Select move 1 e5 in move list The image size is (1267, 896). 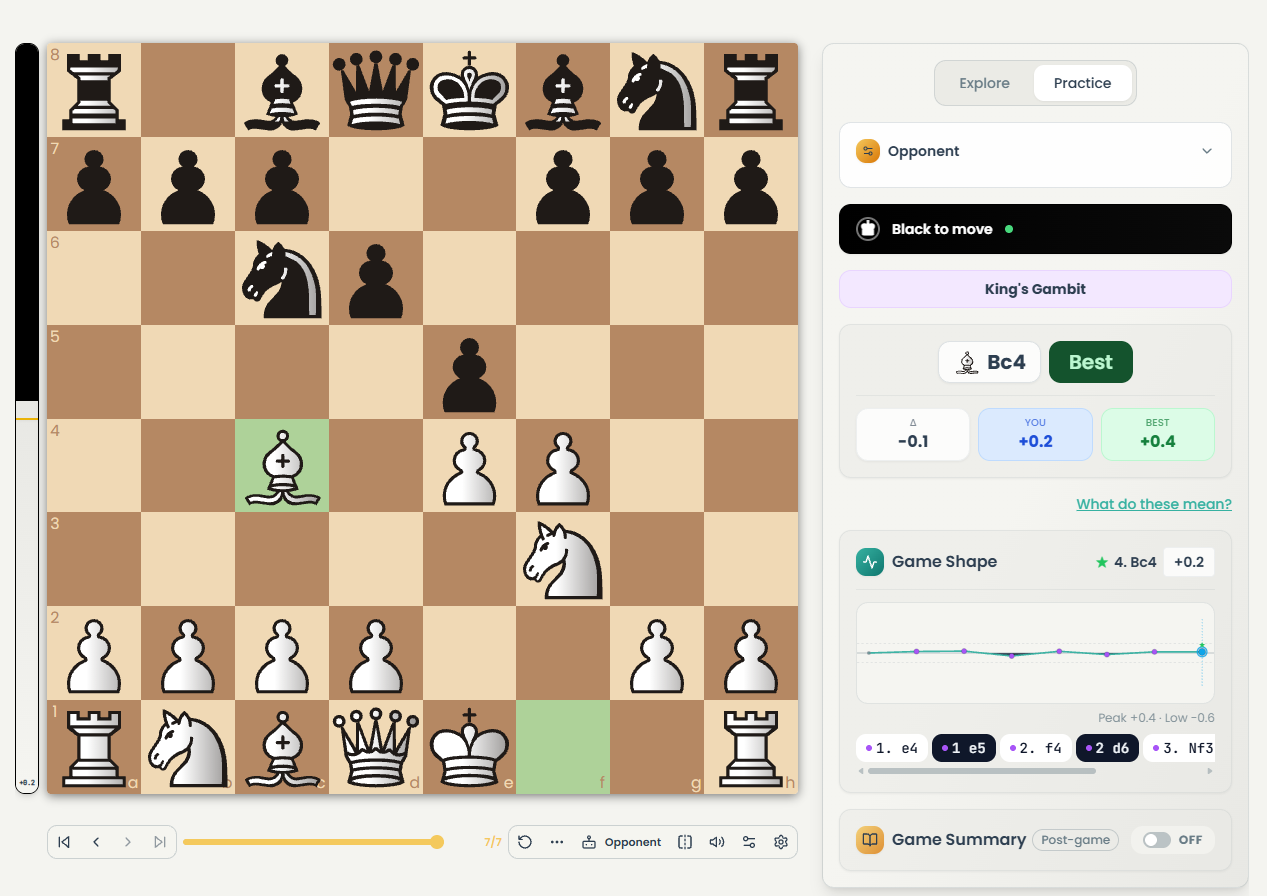coord(963,748)
